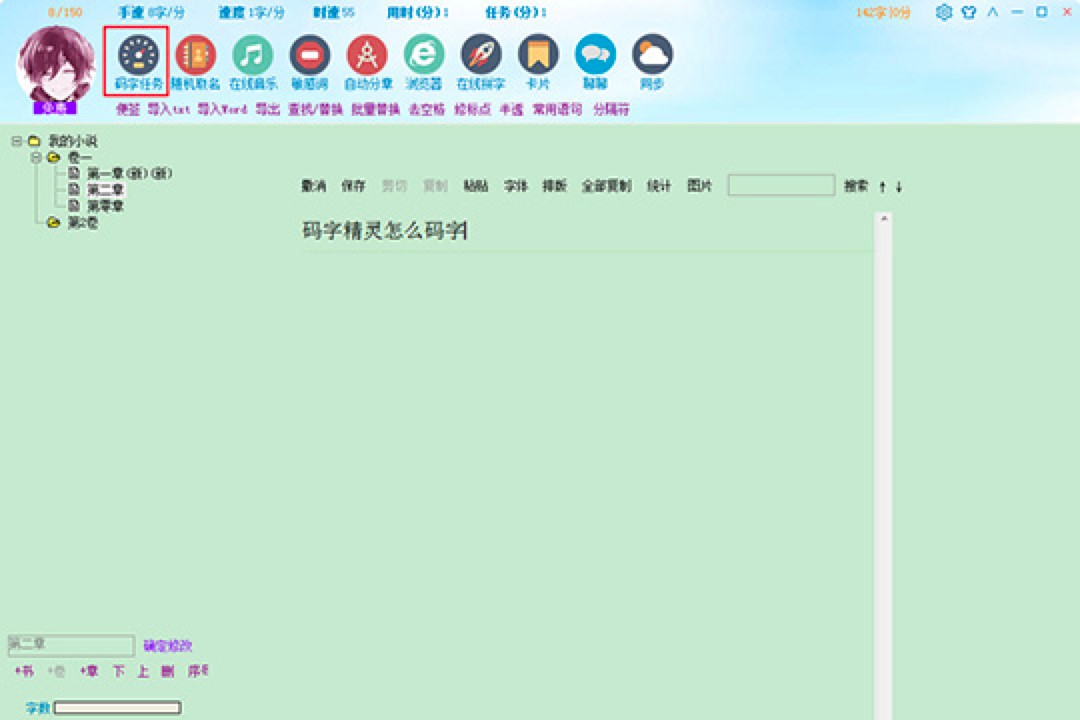Open the 浏览器 browser icon
Screen dimensions: 1080x720
pos(424,54)
